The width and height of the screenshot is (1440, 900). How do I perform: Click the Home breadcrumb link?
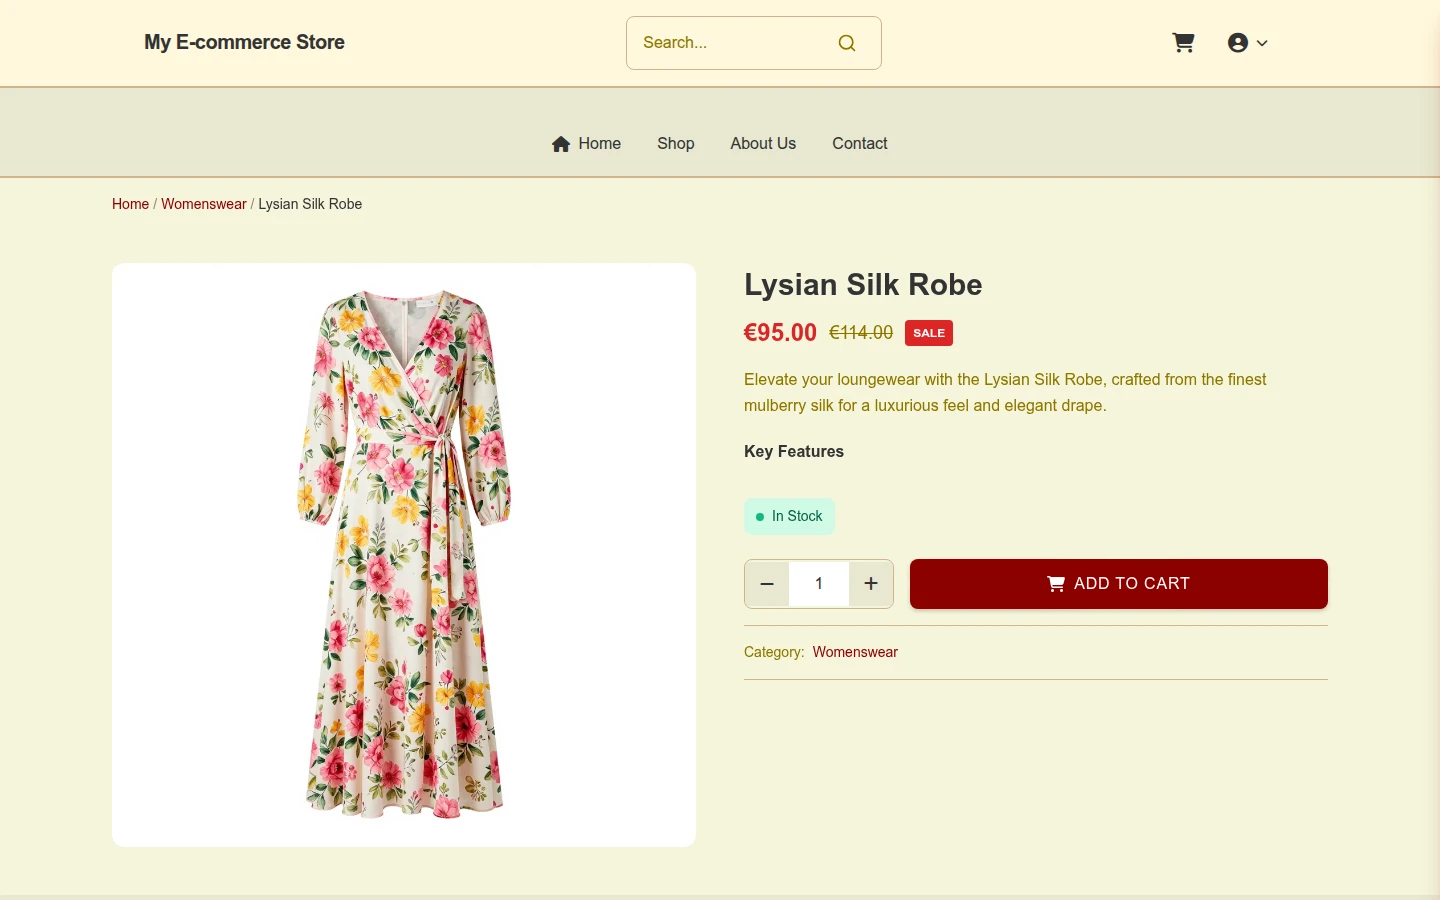click(x=130, y=204)
